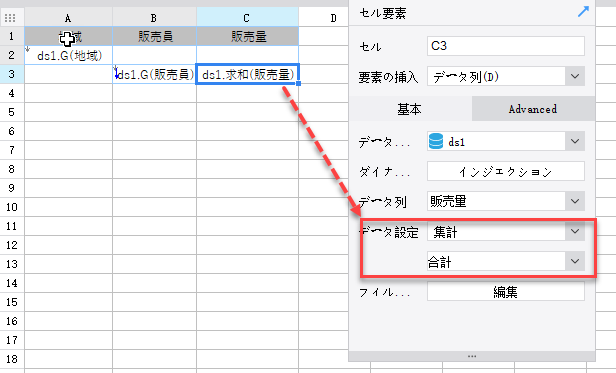Click the 編集 filter button
616x373 pixels.
[506, 292]
